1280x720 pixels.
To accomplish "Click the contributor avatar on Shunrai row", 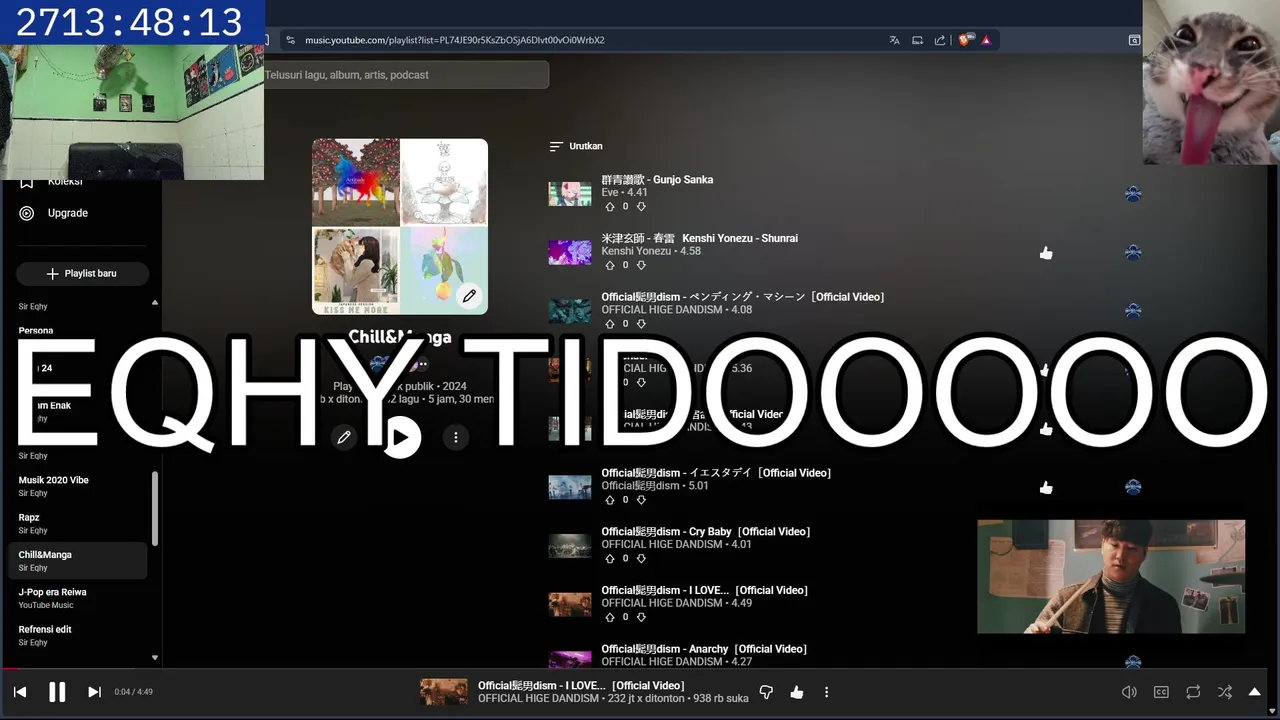I will (1133, 253).
